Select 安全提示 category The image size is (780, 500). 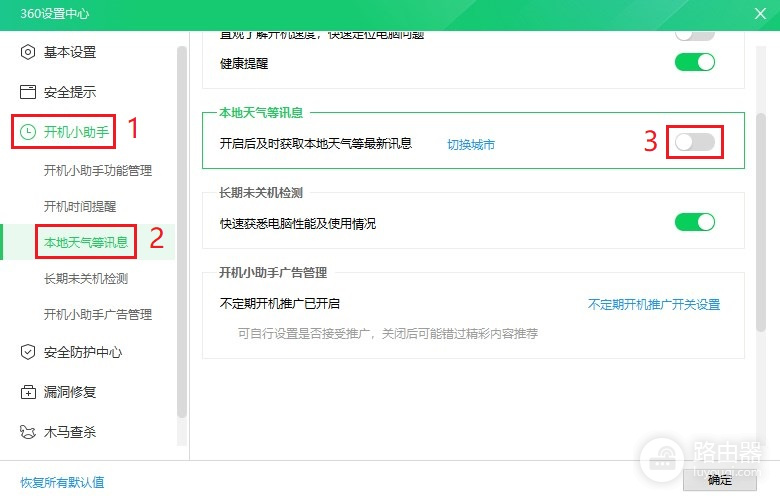click(70, 92)
